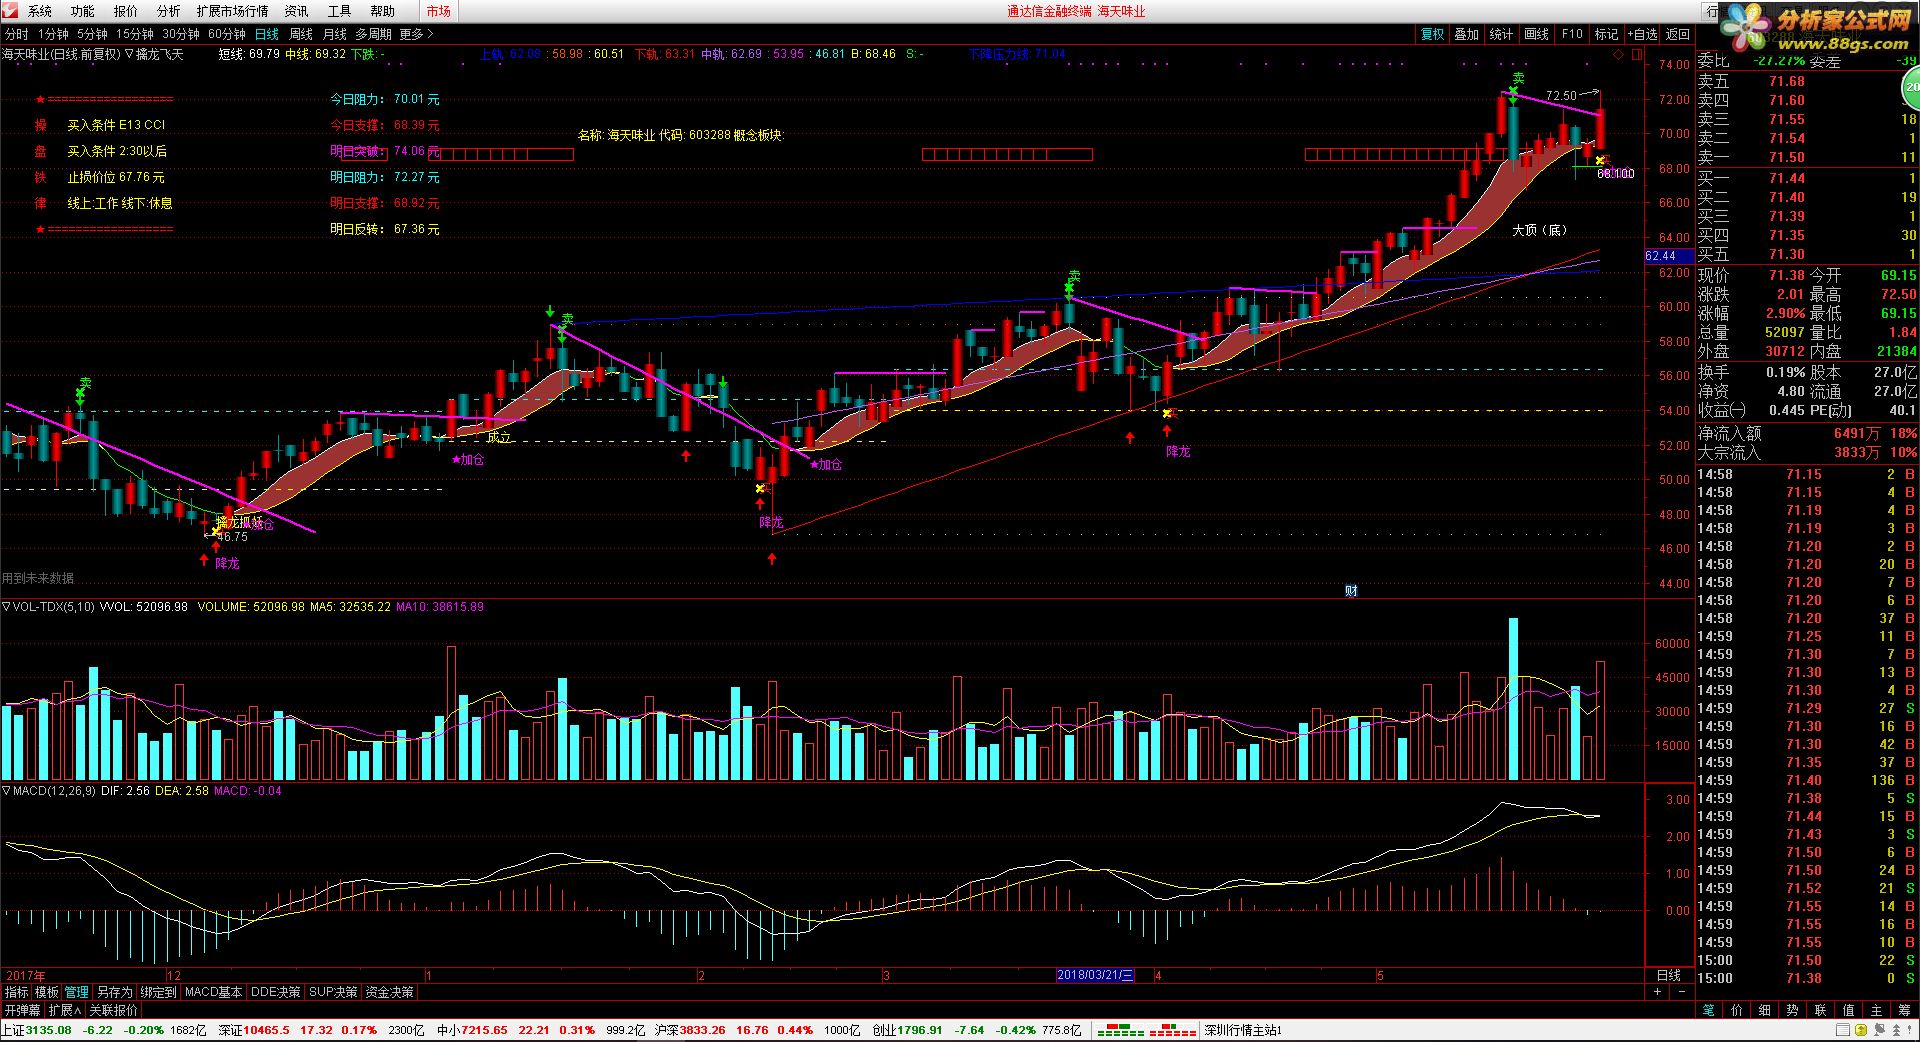The width and height of the screenshot is (1920, 1042).
Task: Click the 财 marker on the chart
Action: click(x=1351, y=591)
